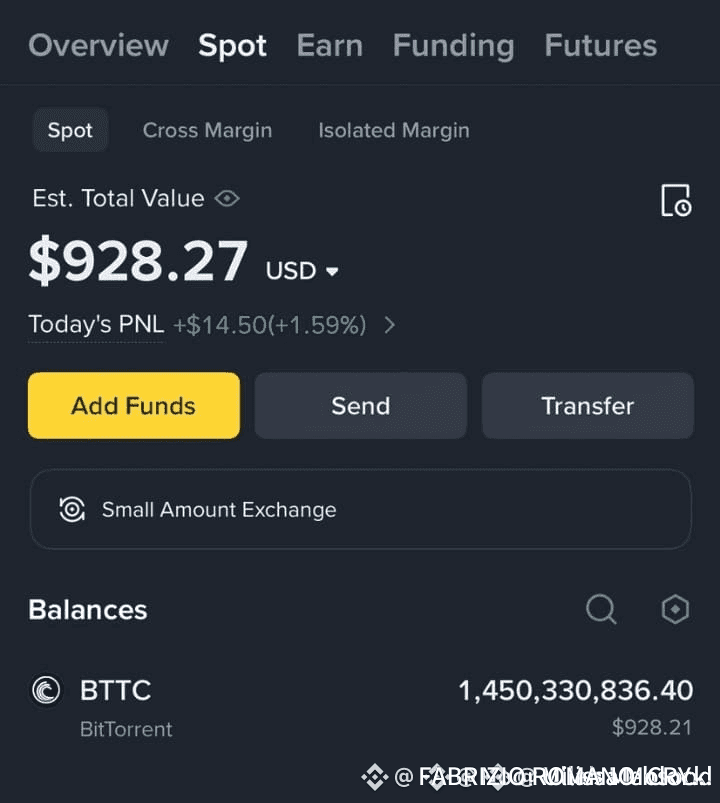Tap the BTTC BitTorrent coin logo
The image size is (720, 803).
tap(46, 690)
